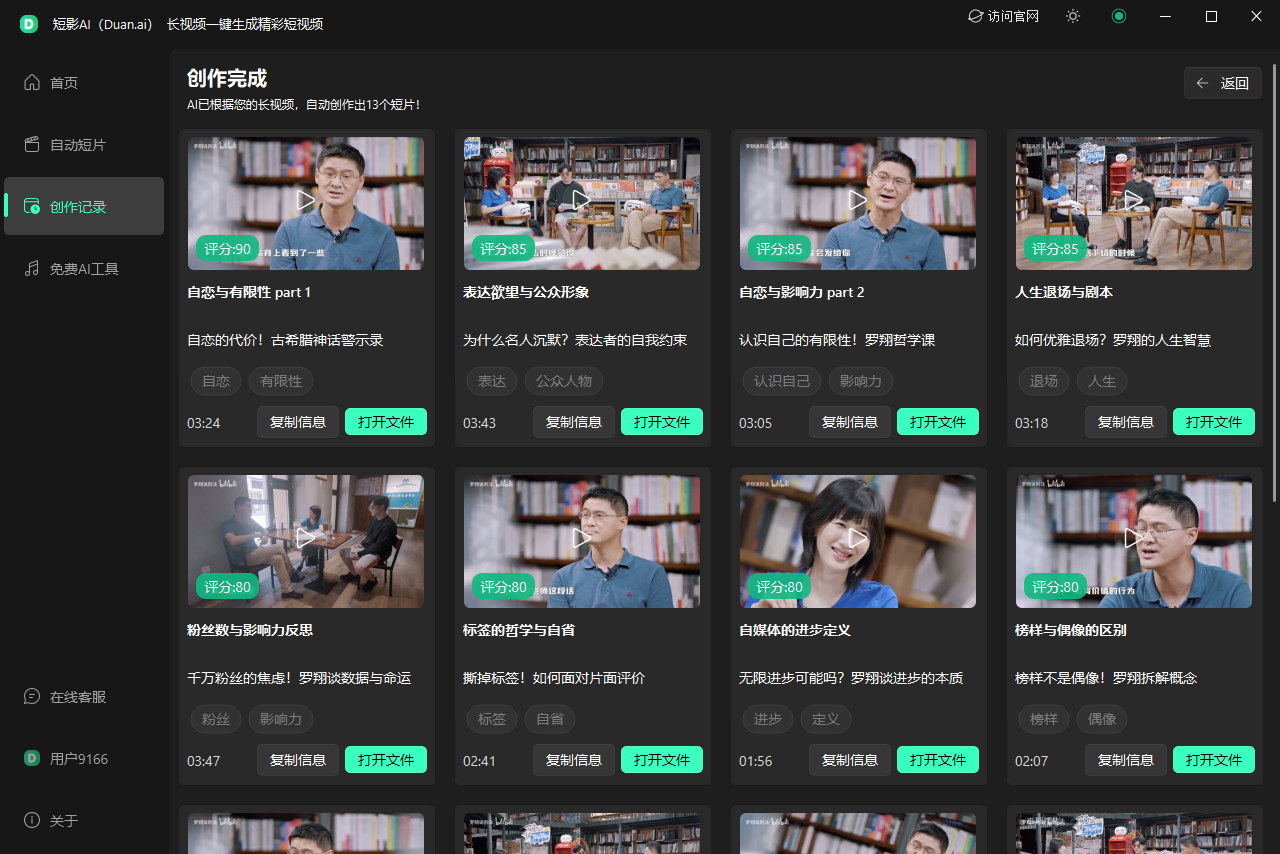This screenshot has width=1280, height=854.
Task: Click the title 榜样与偶像的区别
Action: [1071, 630]
